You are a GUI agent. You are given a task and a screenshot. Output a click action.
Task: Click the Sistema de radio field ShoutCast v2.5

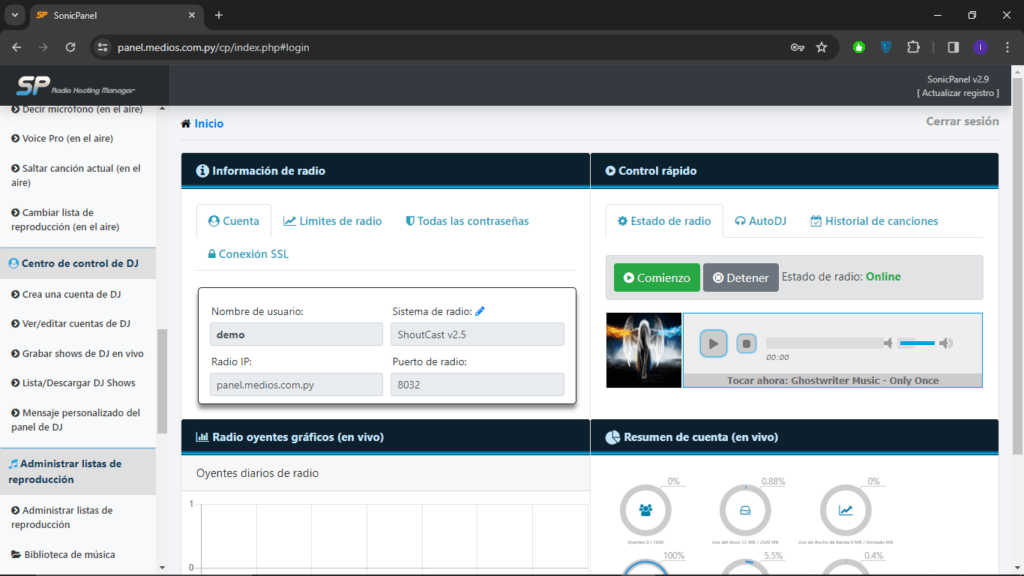pos(477,334)
